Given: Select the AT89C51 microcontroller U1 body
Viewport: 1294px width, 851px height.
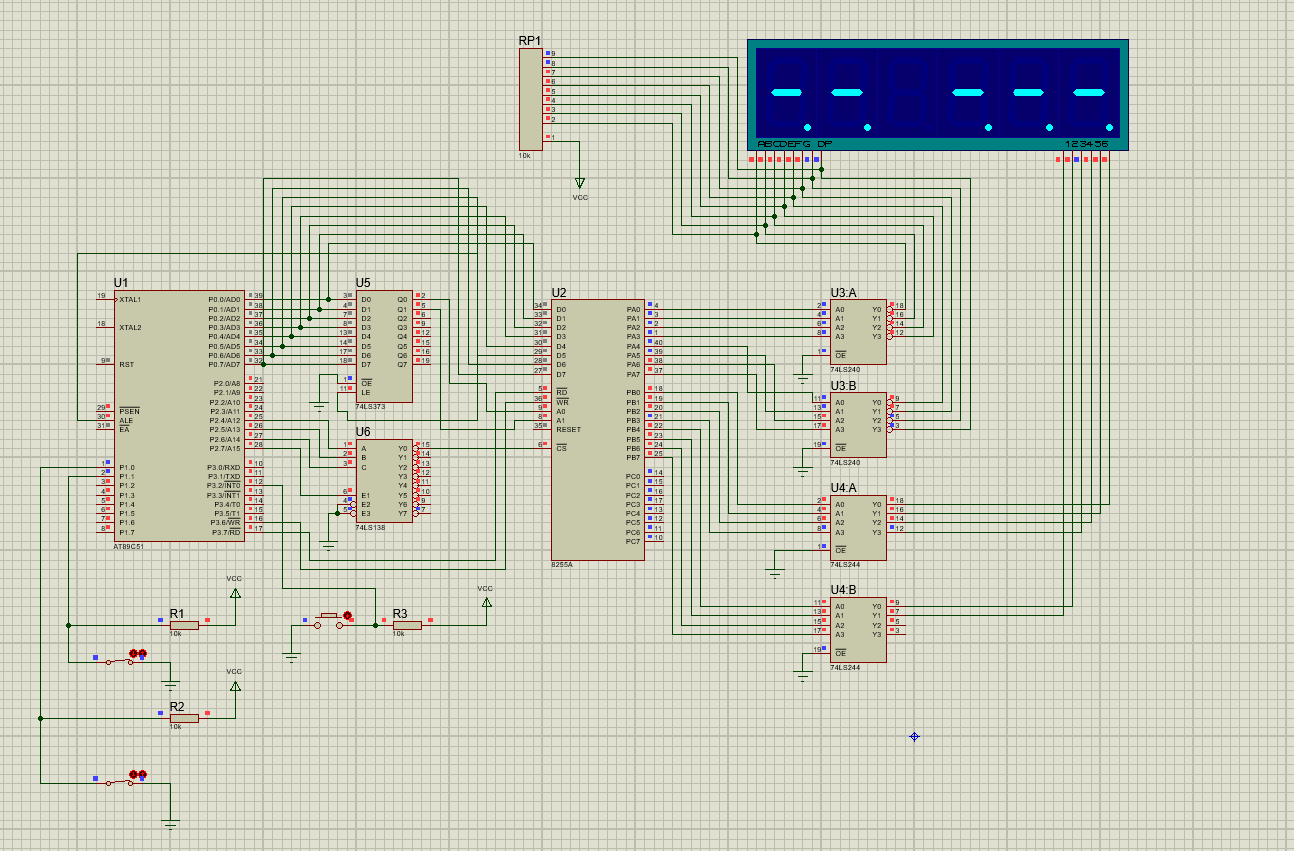Looking at the screenshot, I should click(178, 416).
